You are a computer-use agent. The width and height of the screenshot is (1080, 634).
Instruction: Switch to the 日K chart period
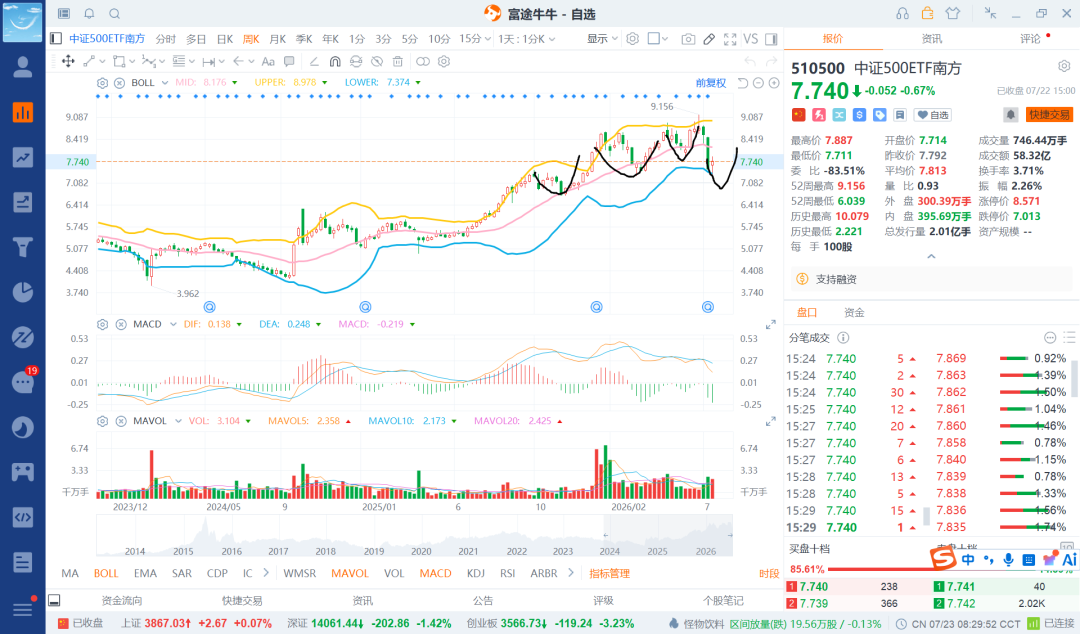point(225,39)
